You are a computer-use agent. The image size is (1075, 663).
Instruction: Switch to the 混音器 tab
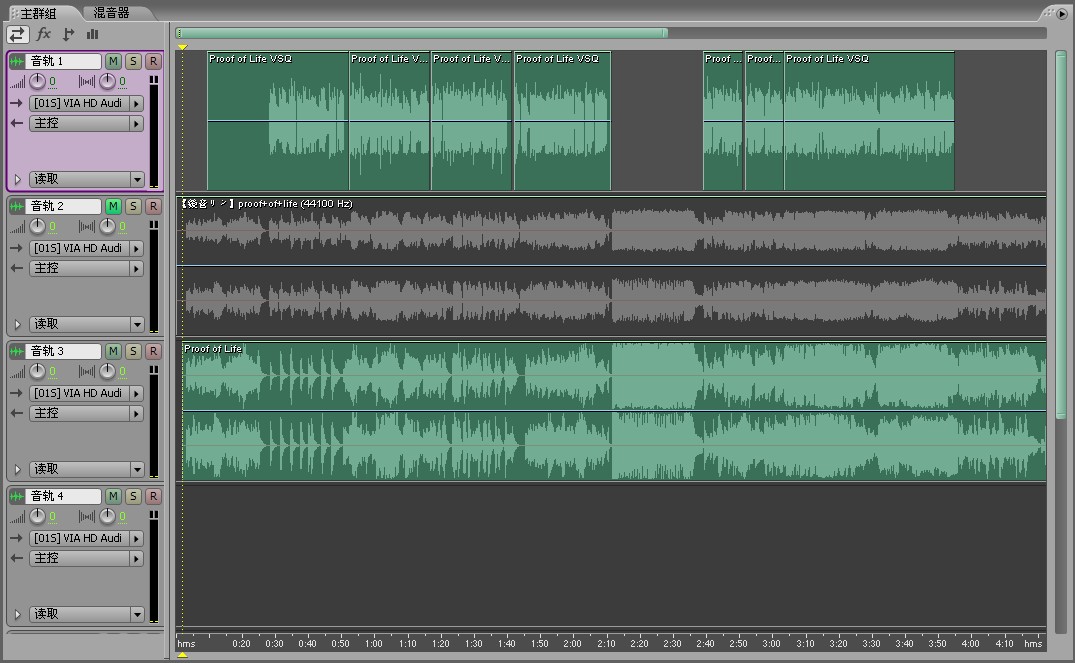(111, 13)
